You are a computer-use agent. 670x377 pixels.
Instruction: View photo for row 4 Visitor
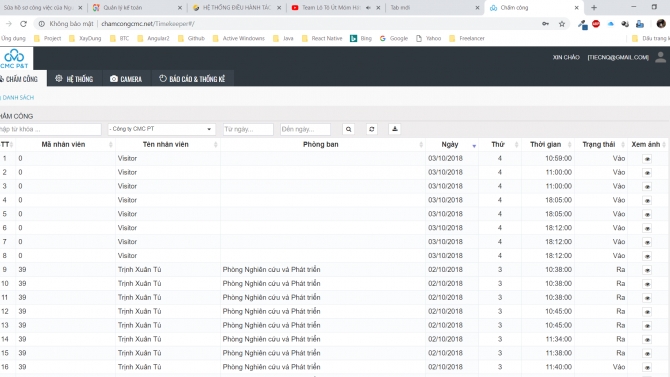[647, 200]
